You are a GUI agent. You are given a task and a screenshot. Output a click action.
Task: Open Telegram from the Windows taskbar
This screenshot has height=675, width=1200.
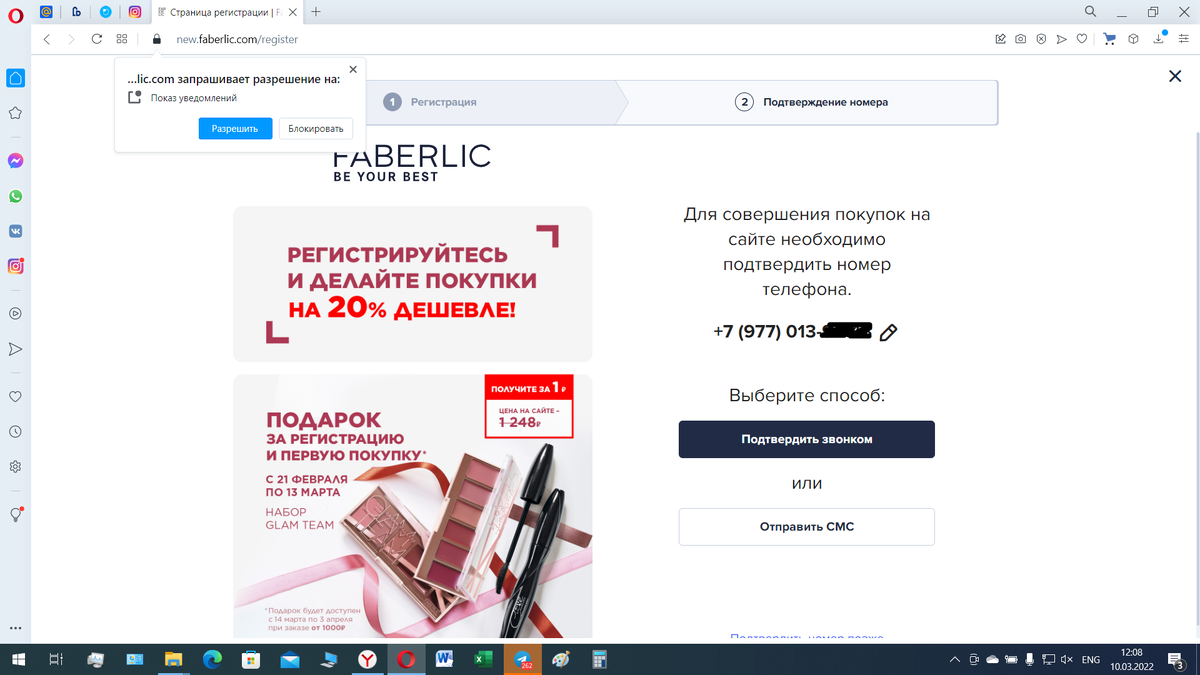coord(523,659)
